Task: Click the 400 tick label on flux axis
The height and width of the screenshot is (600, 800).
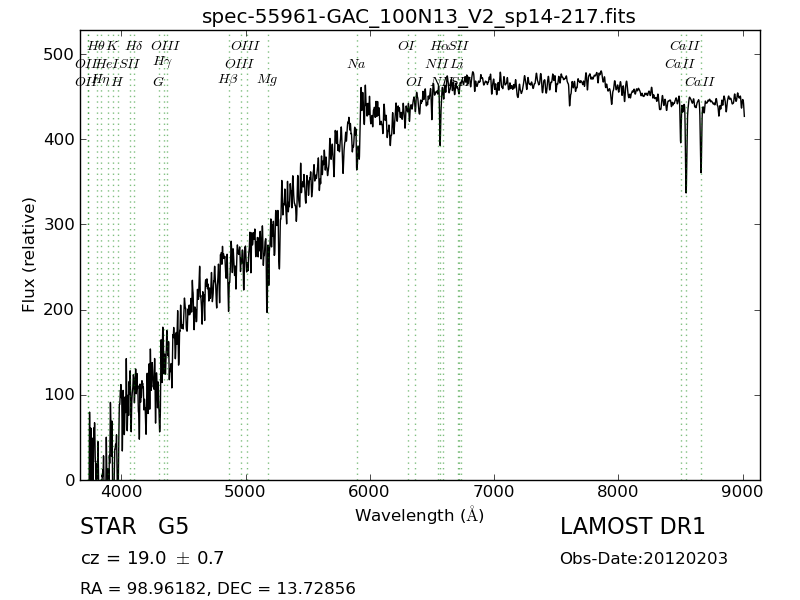Action: point(59,139)
